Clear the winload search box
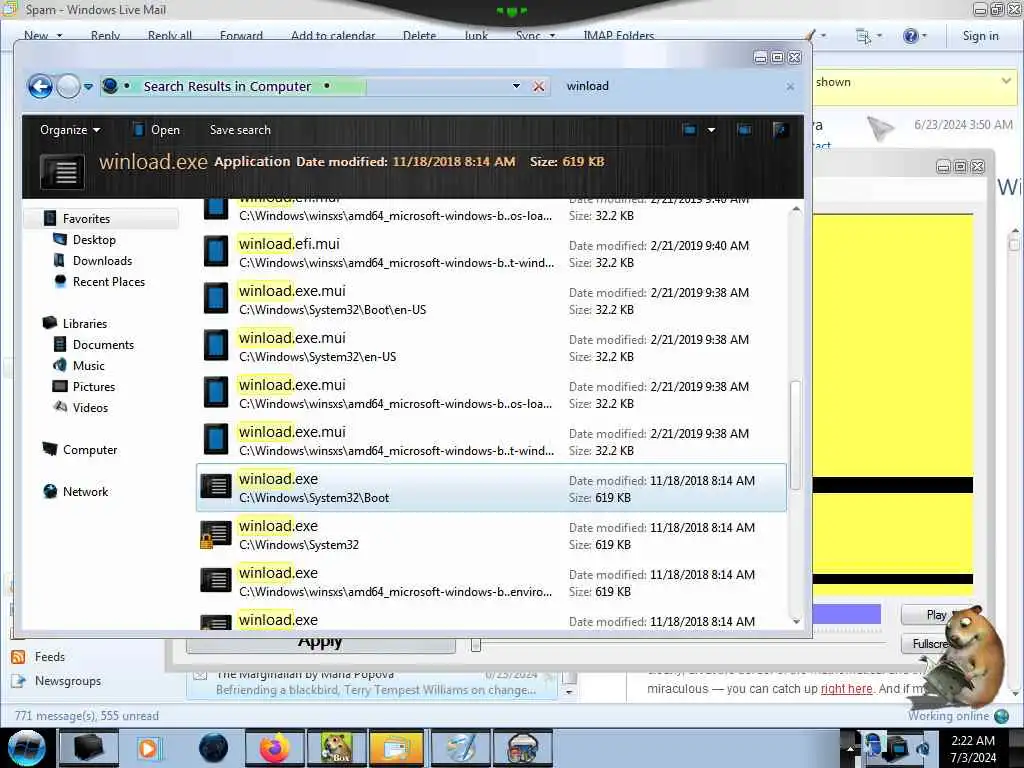 coord(790,86)
